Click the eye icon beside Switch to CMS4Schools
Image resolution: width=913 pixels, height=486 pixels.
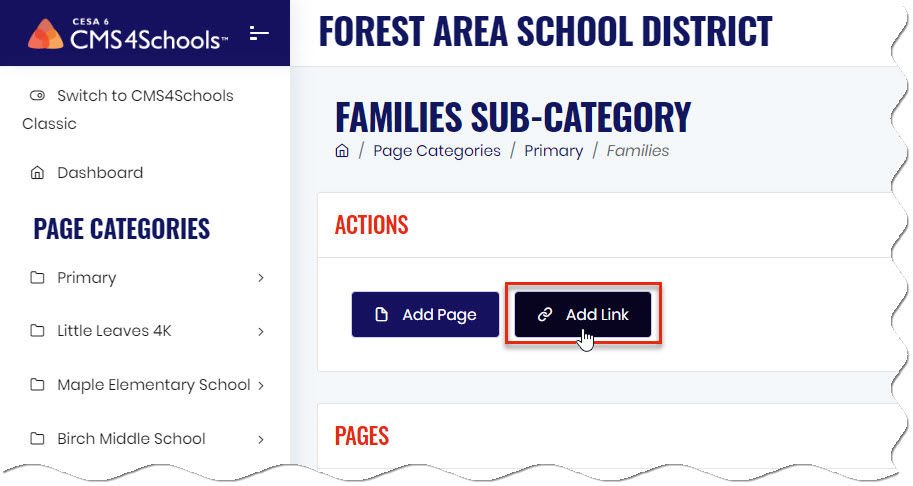point(37,95)
